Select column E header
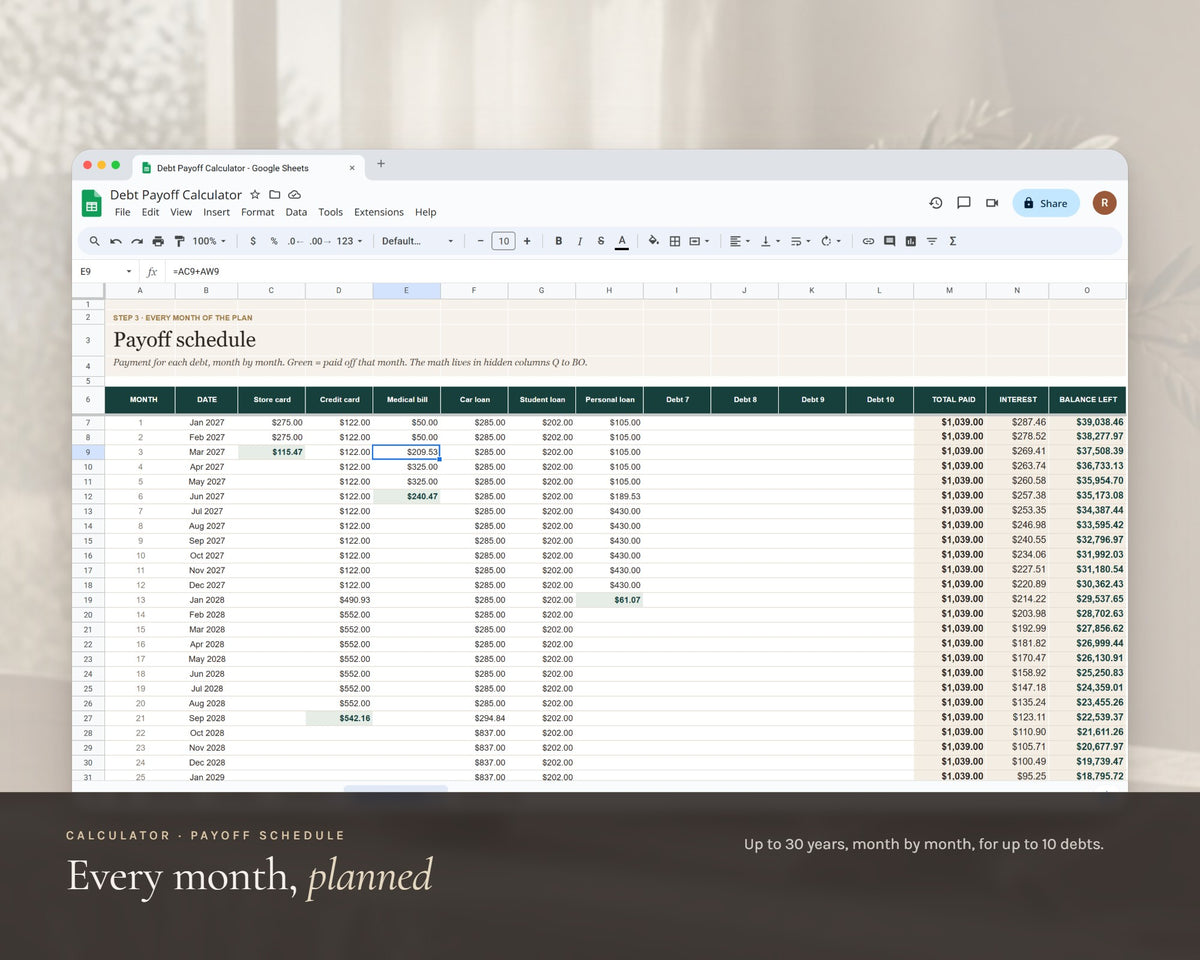This screenshot has height=960, width=1200. pyautogui.click(x=406, y=290)
